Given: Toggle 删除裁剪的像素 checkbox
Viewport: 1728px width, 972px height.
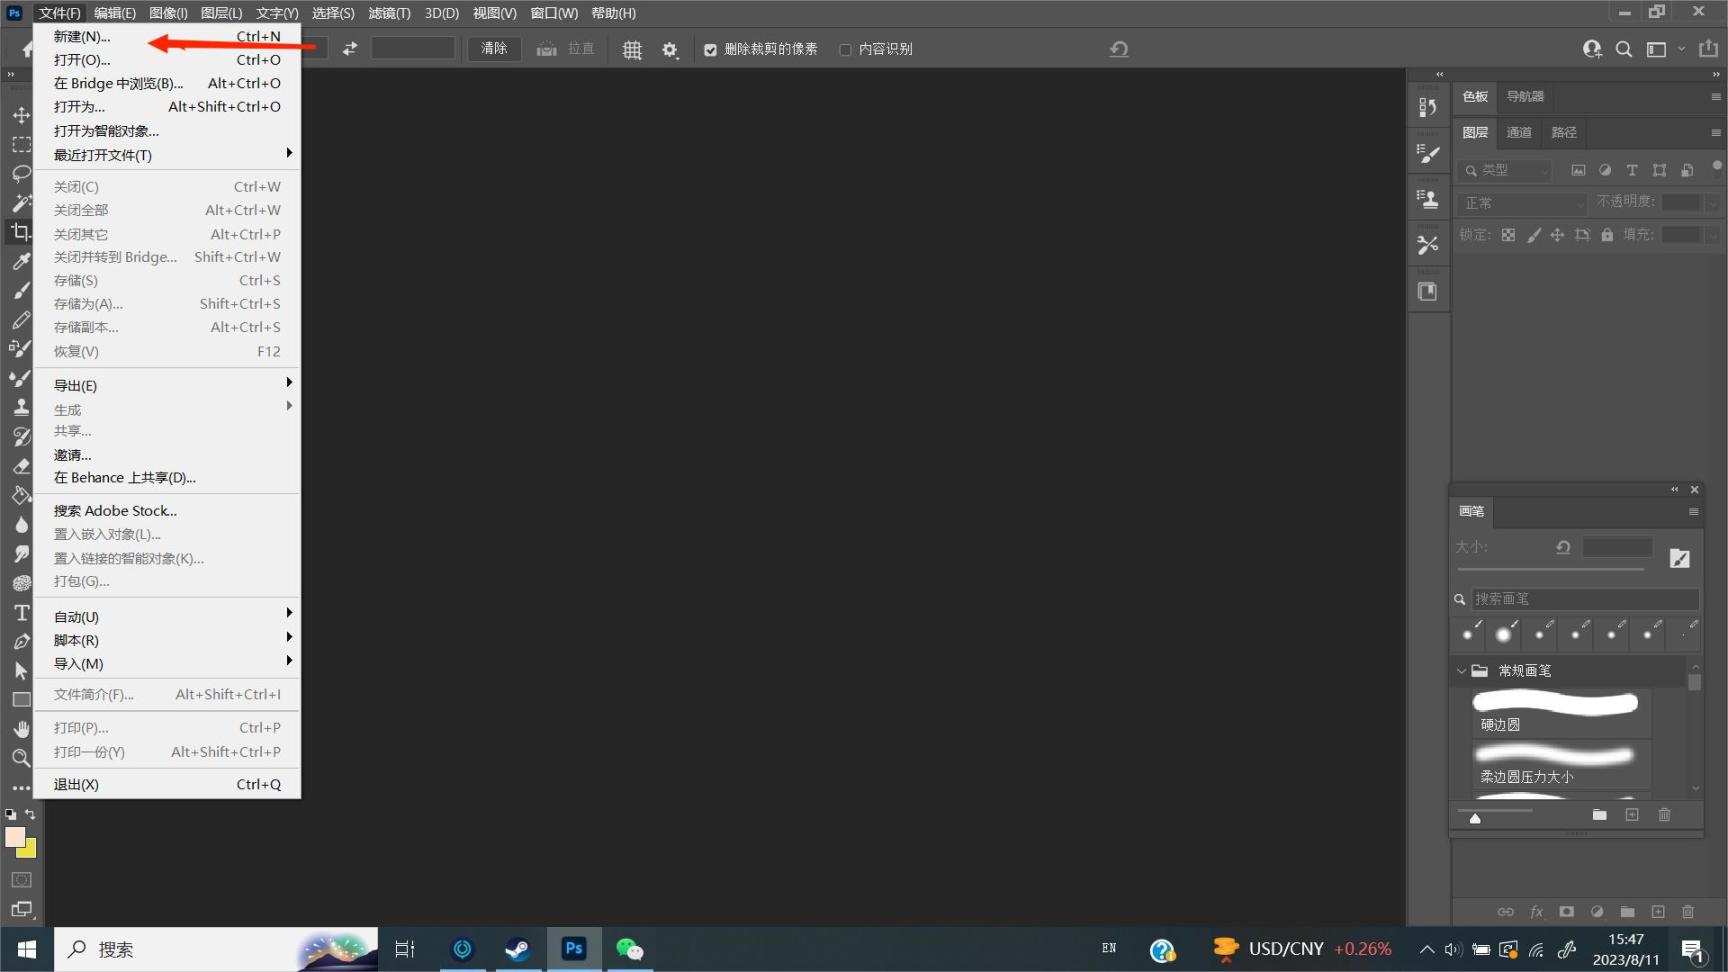Looking at the screenshot, I should (710, 49).
